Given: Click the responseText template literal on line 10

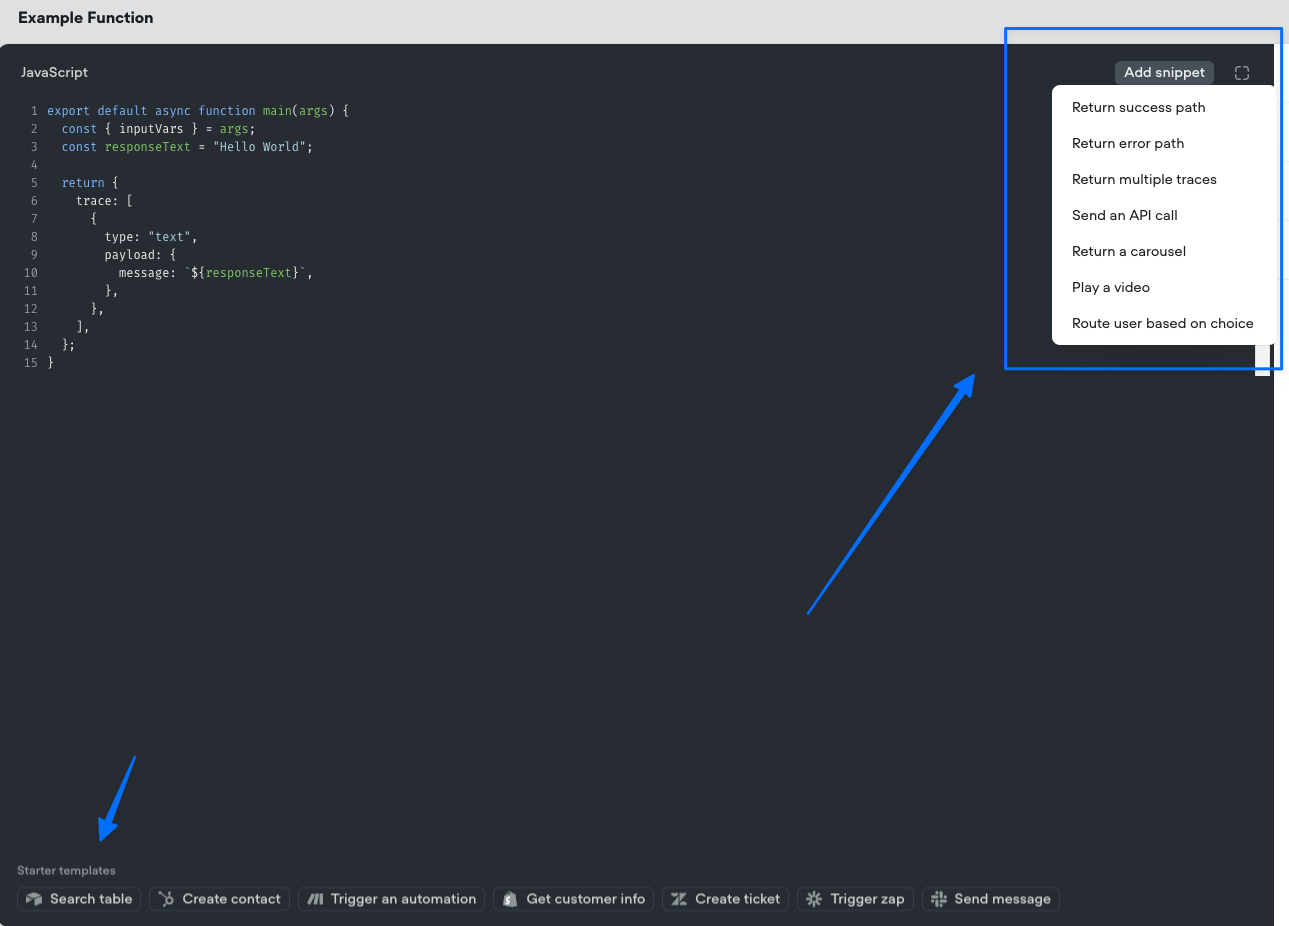Looking at the screenshot, I should [x=245, y=273].
